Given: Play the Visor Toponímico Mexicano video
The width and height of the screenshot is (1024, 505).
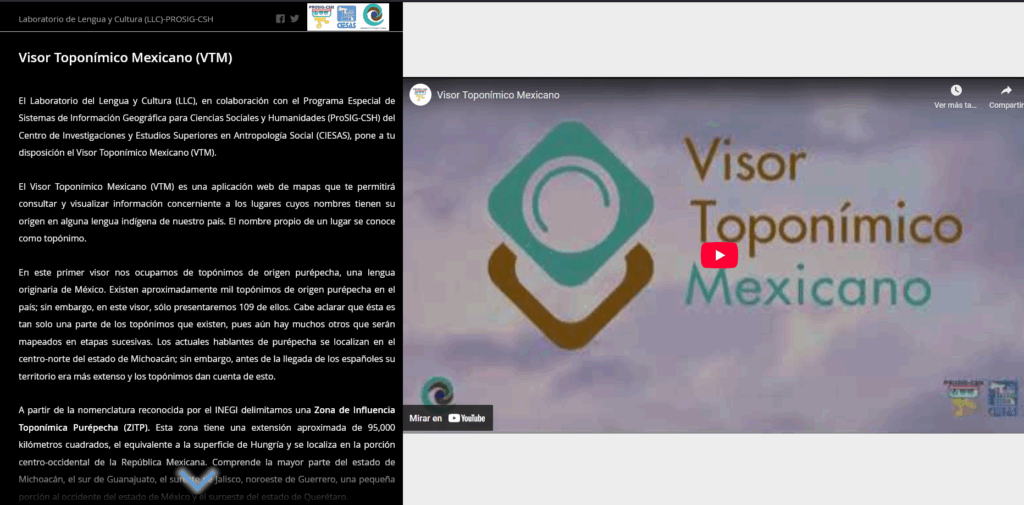Looking at the screenshot, I should click(719, 255).
